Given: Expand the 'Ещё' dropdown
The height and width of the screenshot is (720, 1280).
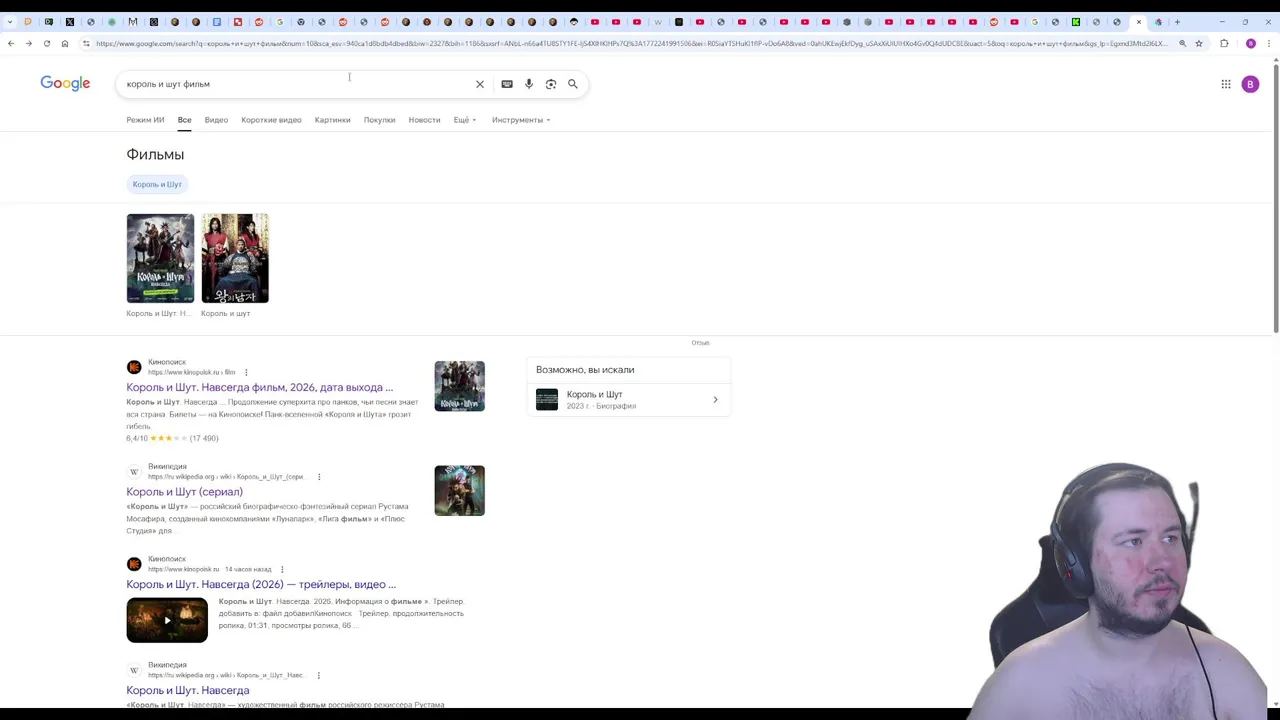Looking at the screenshot, I should [465, 120].
